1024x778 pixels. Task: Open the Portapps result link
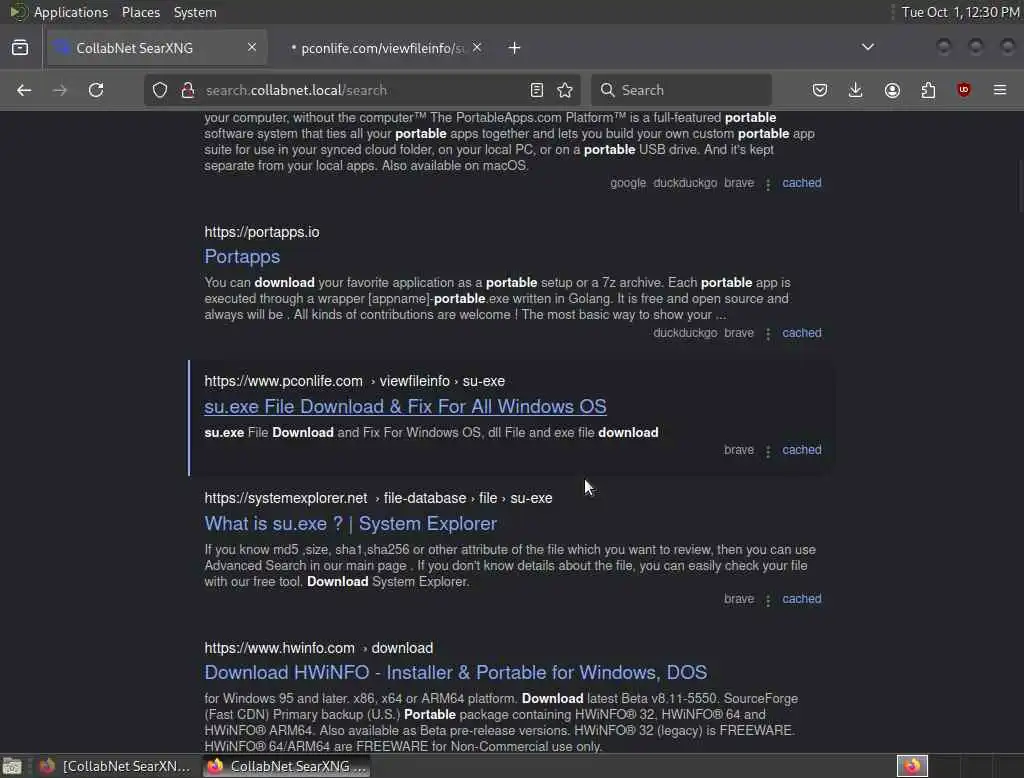coord(242,257)
